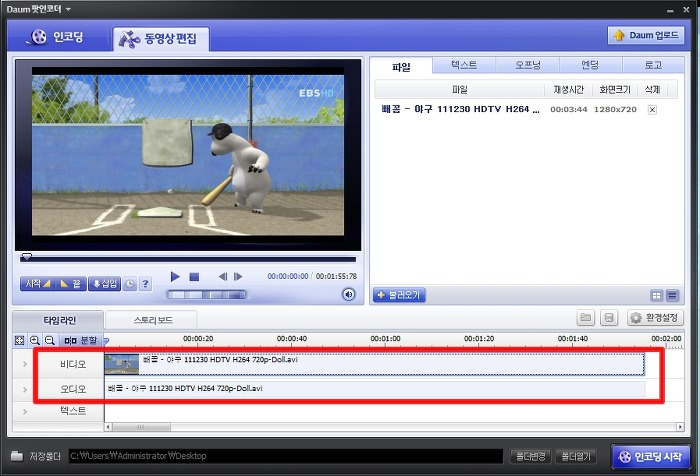Select the 파일 tab
Image resolution: width=700 pixels, height=476 pixels.
pos(401,66)
